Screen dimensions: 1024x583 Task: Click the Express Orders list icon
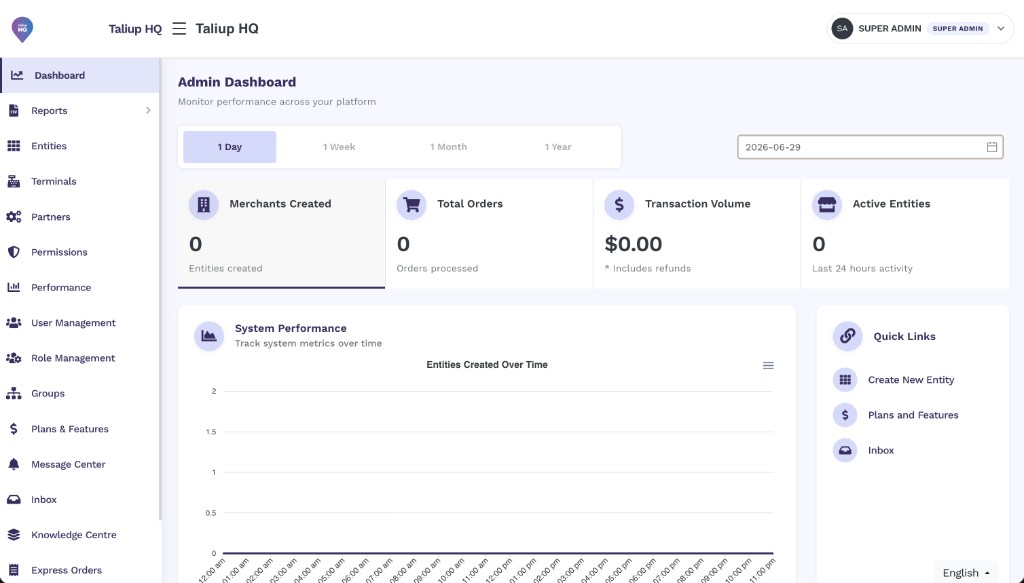coord(14,570)
